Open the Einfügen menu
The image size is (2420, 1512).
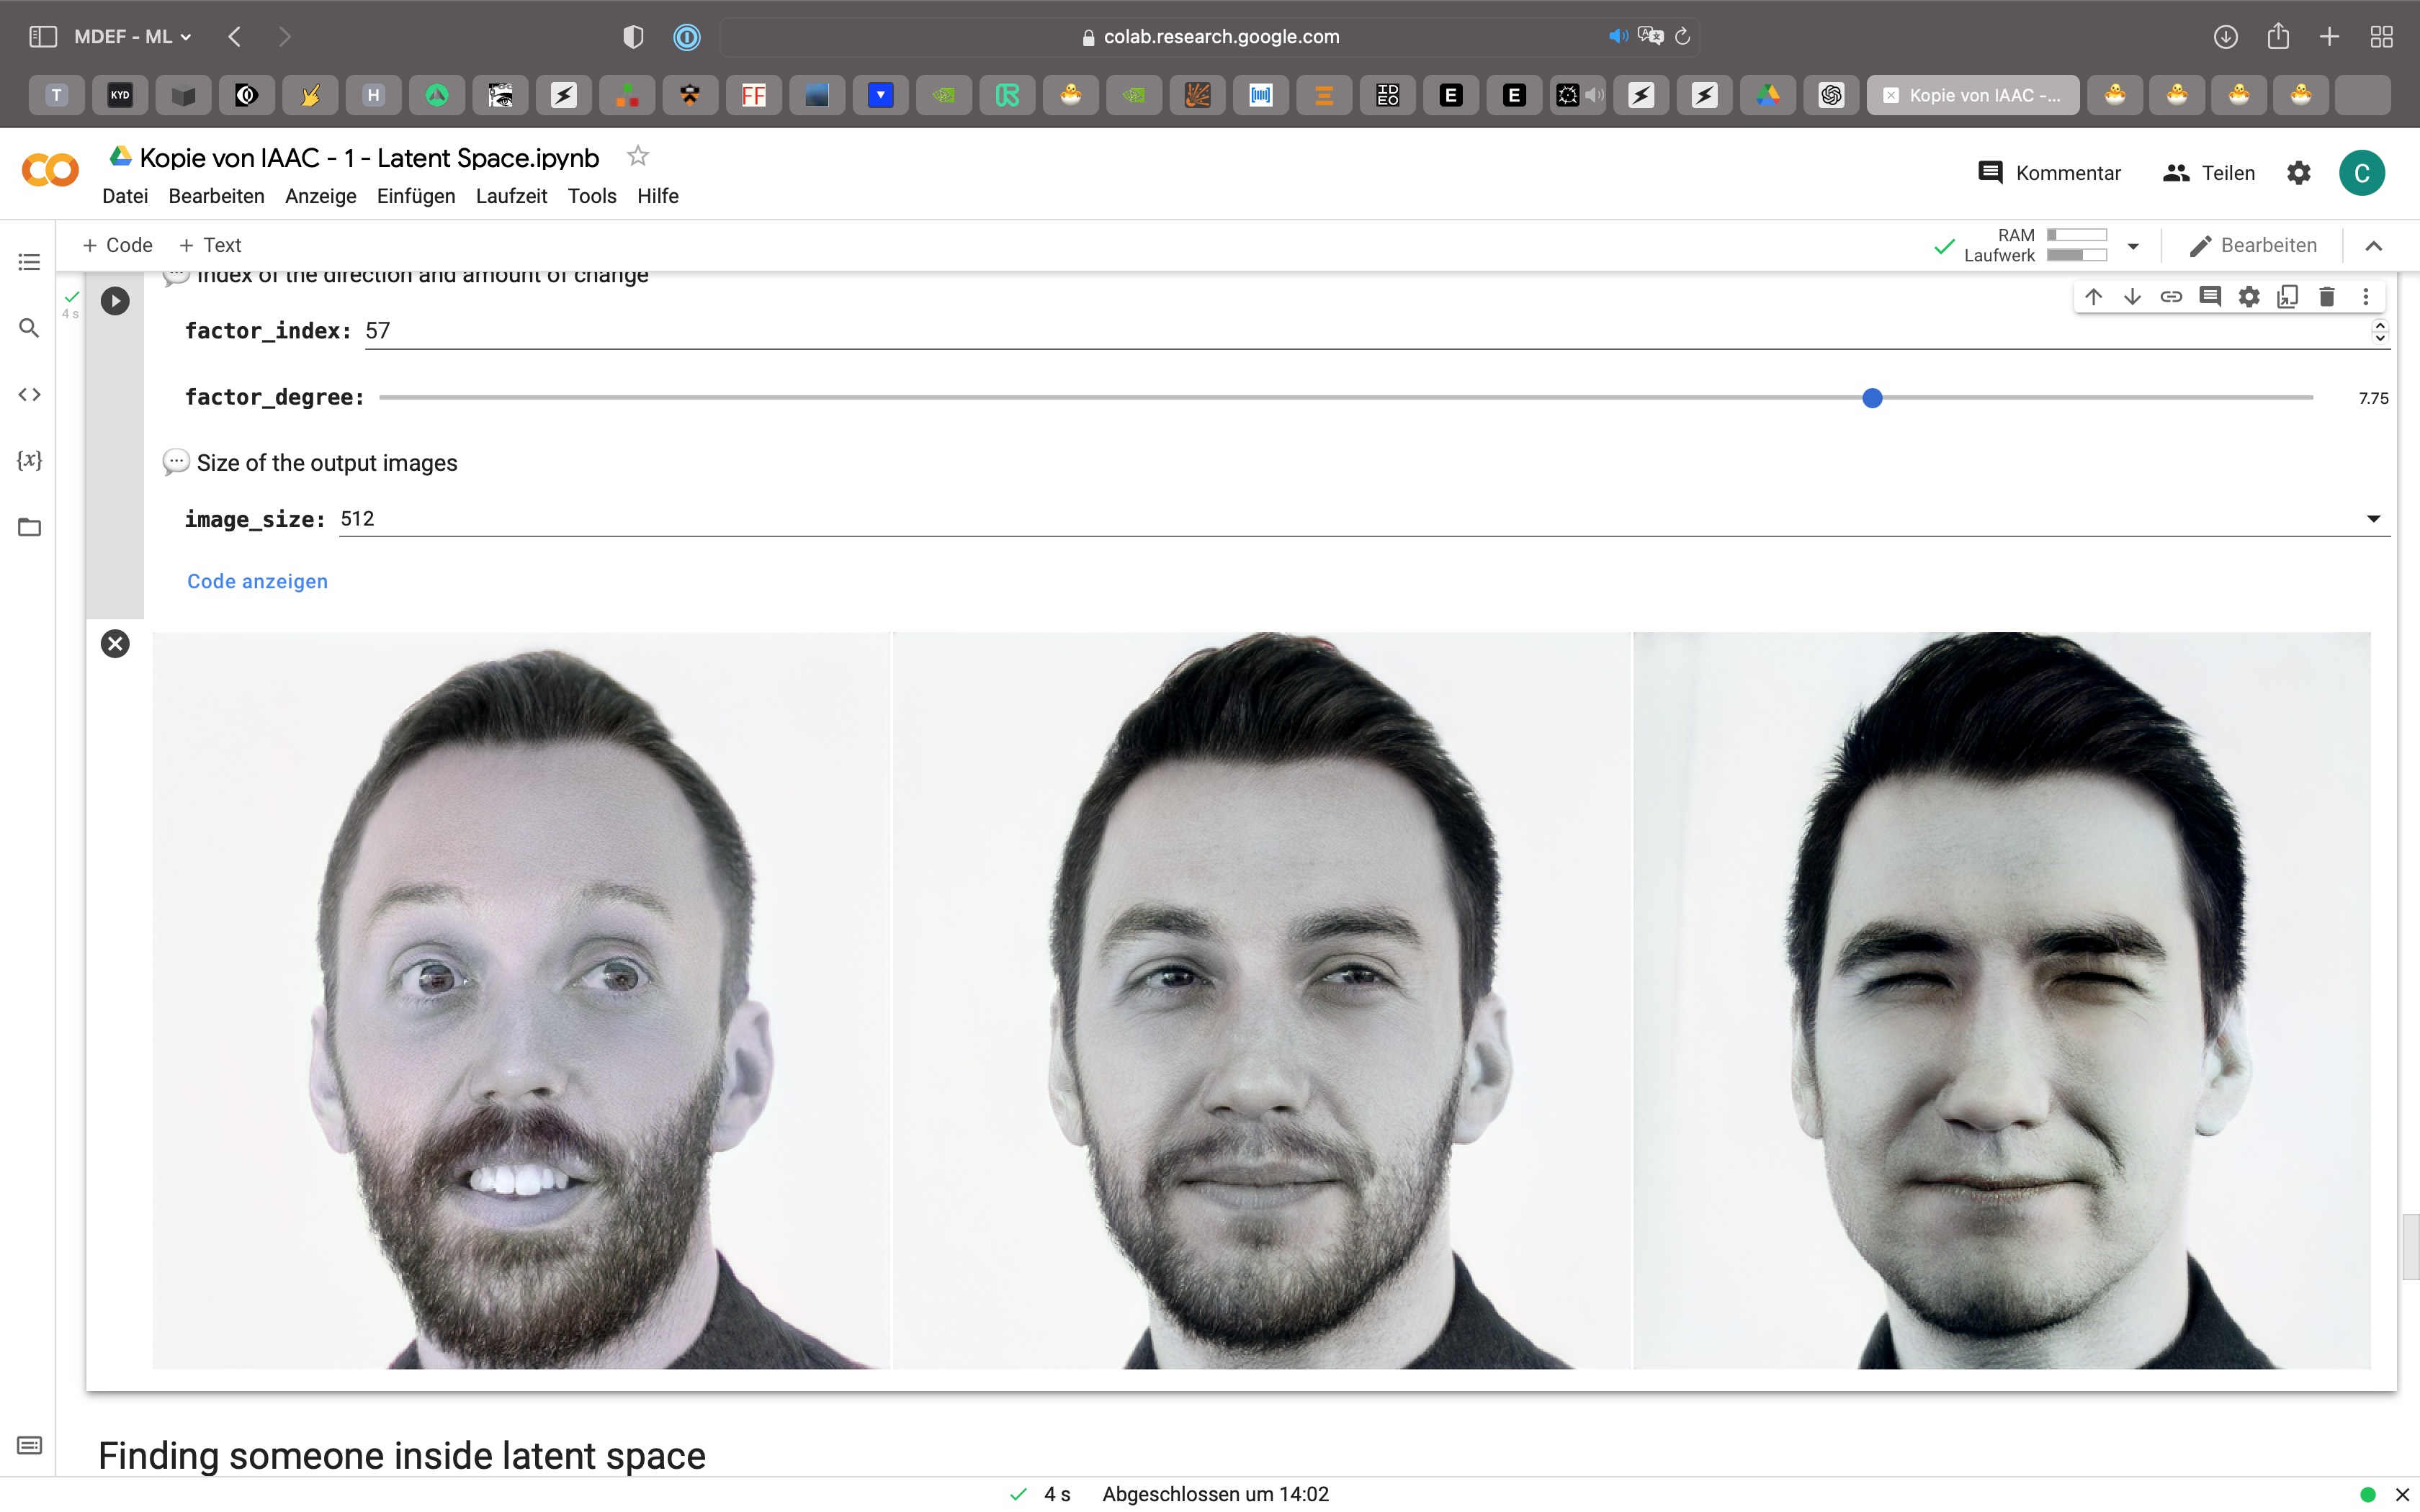pos(415,196)
